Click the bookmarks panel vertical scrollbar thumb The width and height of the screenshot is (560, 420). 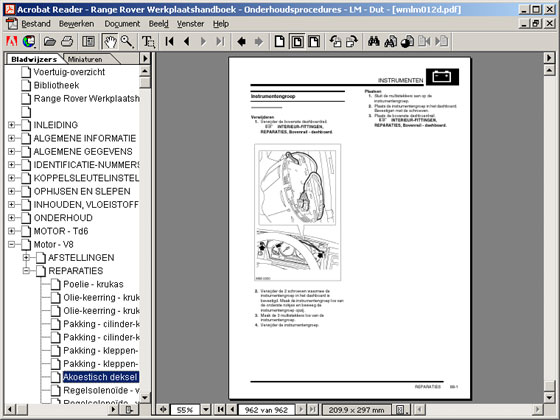click(145, 82)
